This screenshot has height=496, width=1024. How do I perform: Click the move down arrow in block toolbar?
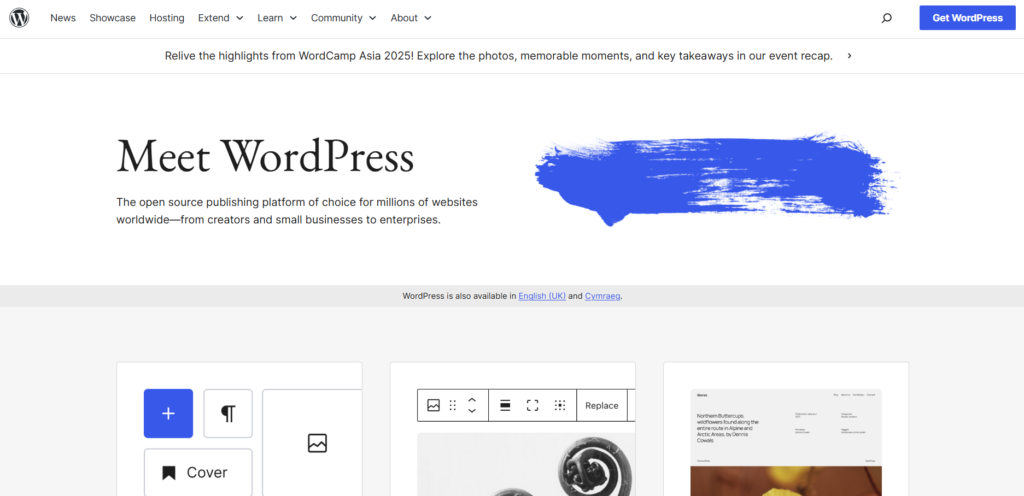coord(472,411)
